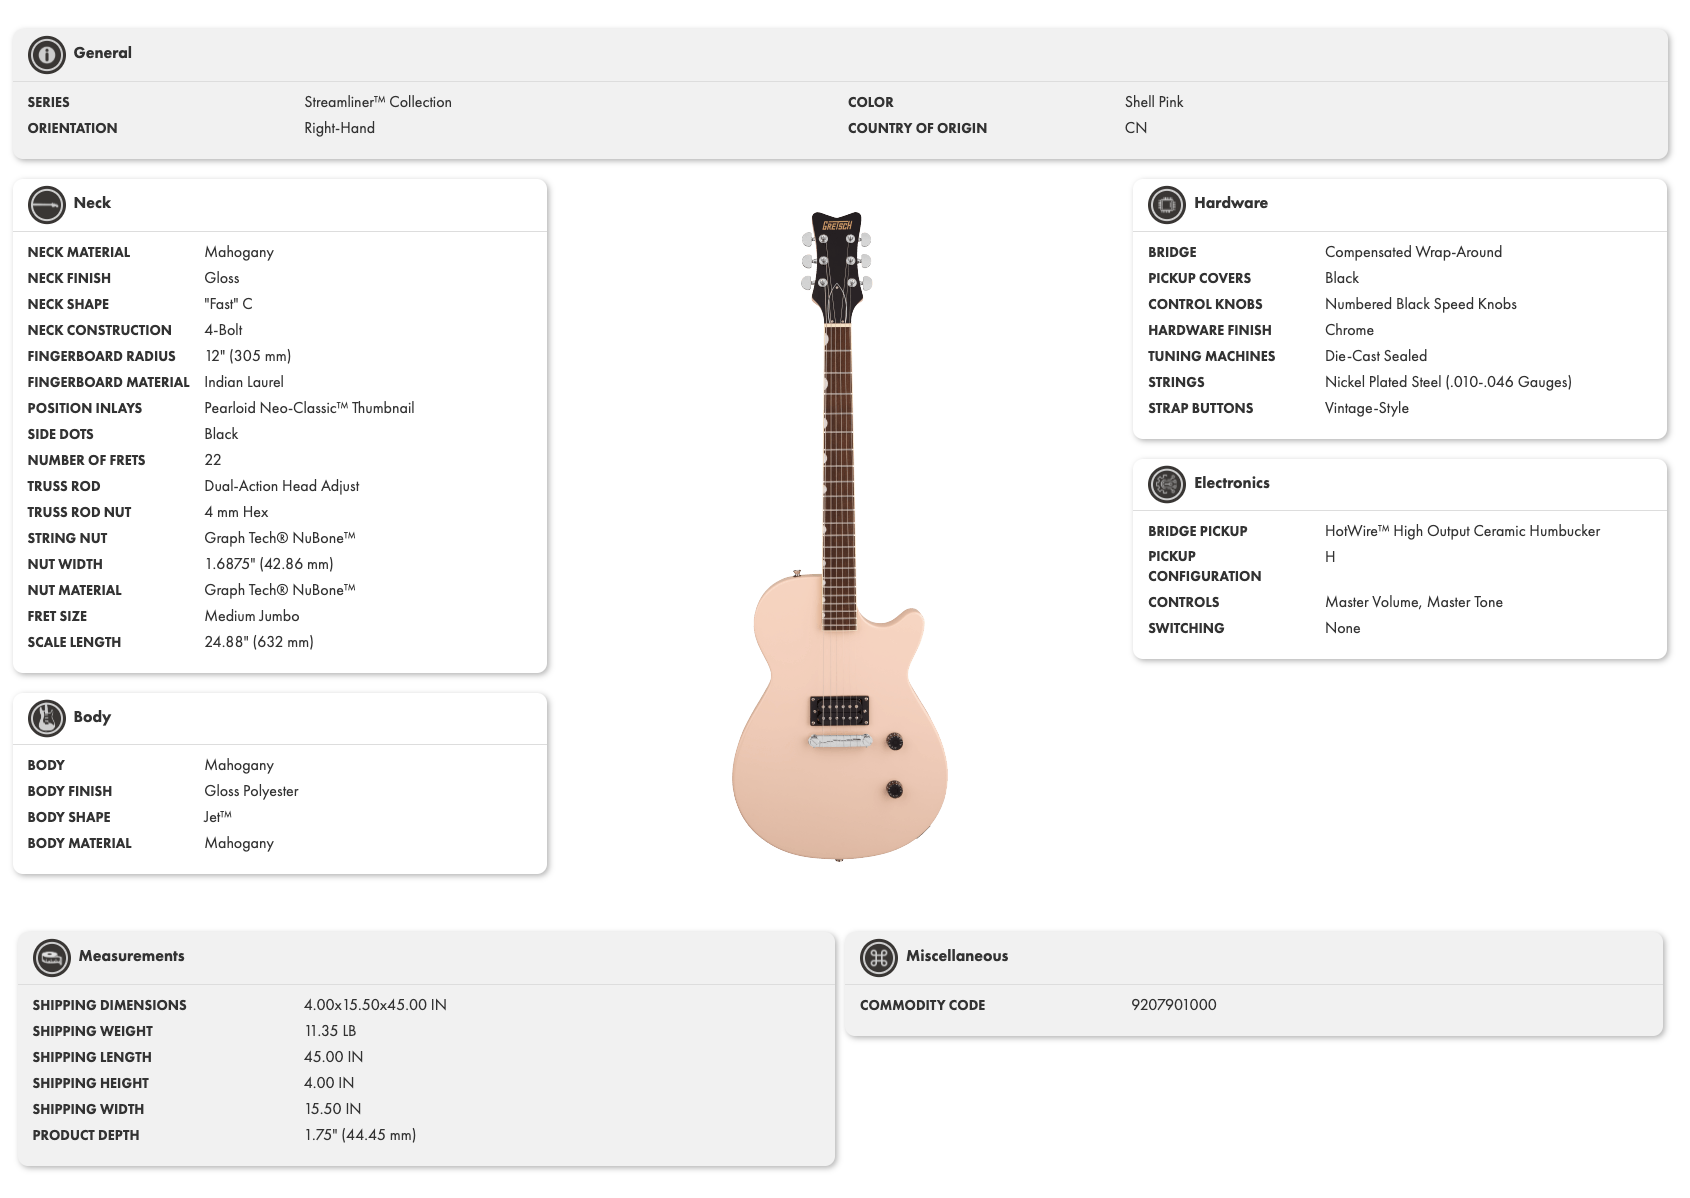
Task: Click the Miscellaneous section icon
Action: 878,957
